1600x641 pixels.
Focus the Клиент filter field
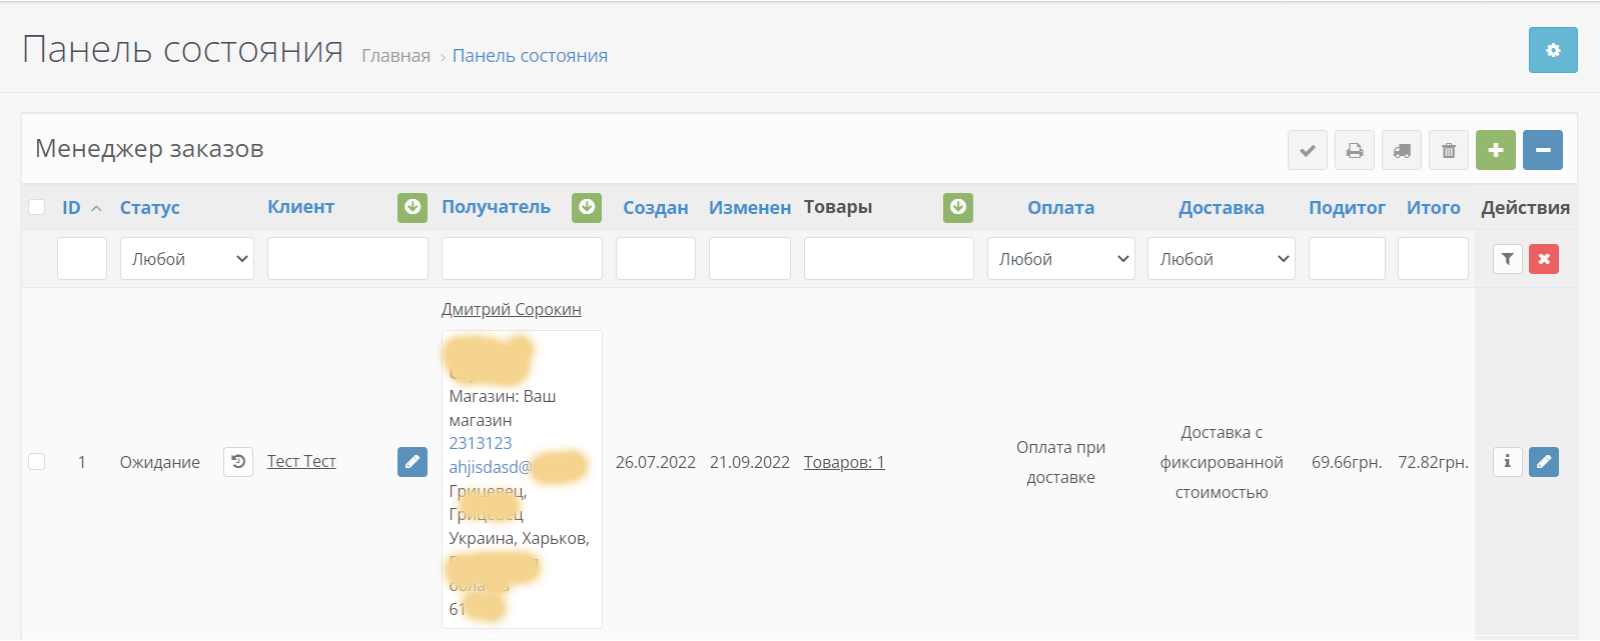(x=348, y=259)
